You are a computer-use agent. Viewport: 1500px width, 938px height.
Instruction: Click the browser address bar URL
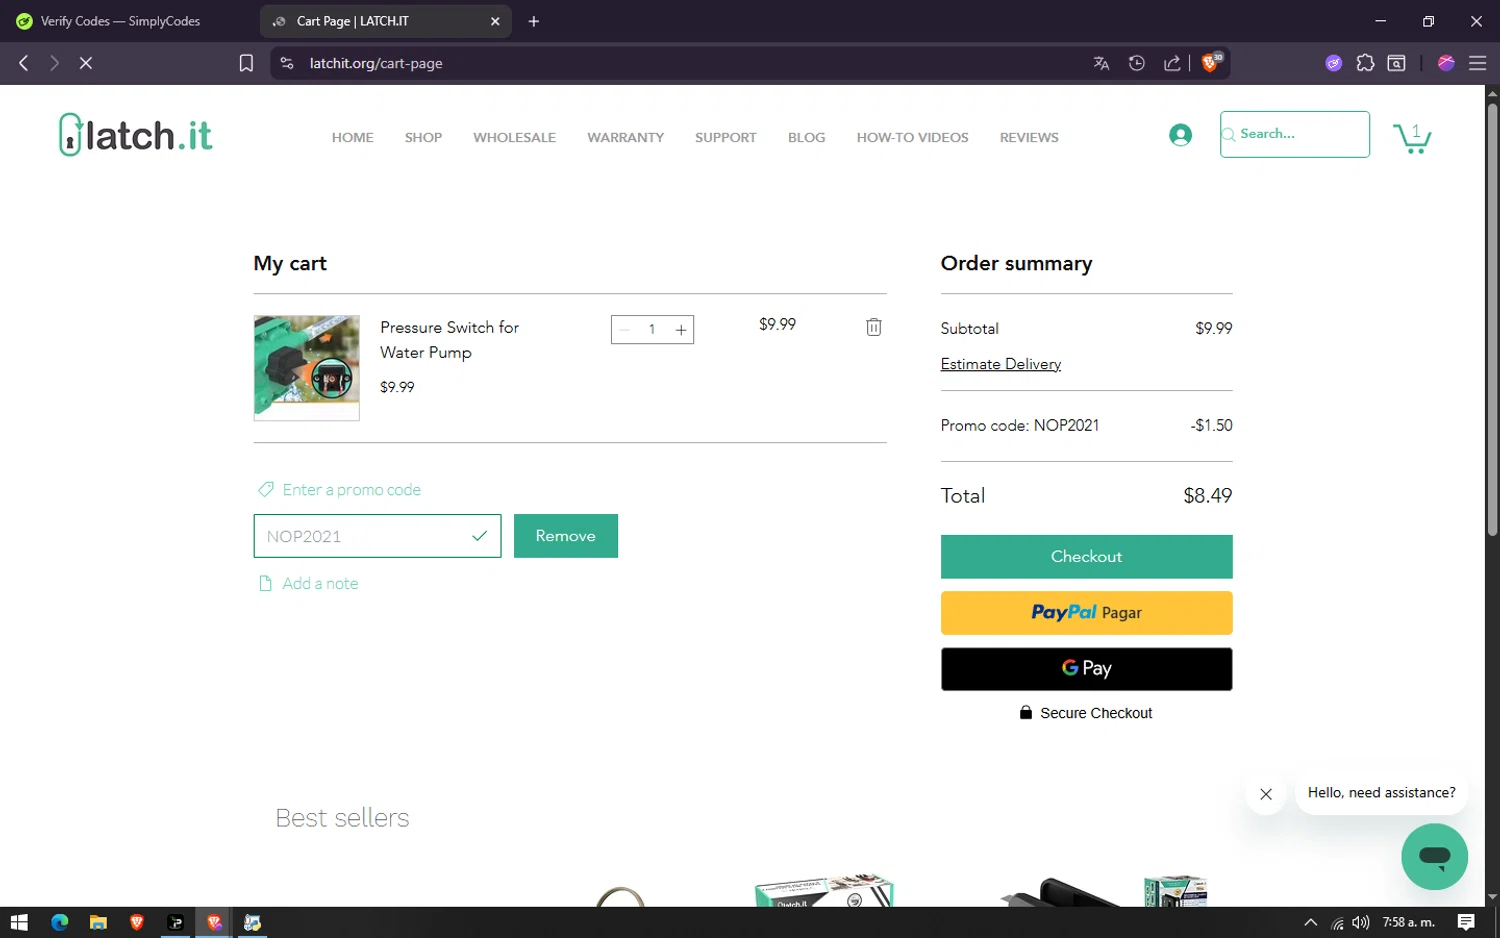click(376, 63)
